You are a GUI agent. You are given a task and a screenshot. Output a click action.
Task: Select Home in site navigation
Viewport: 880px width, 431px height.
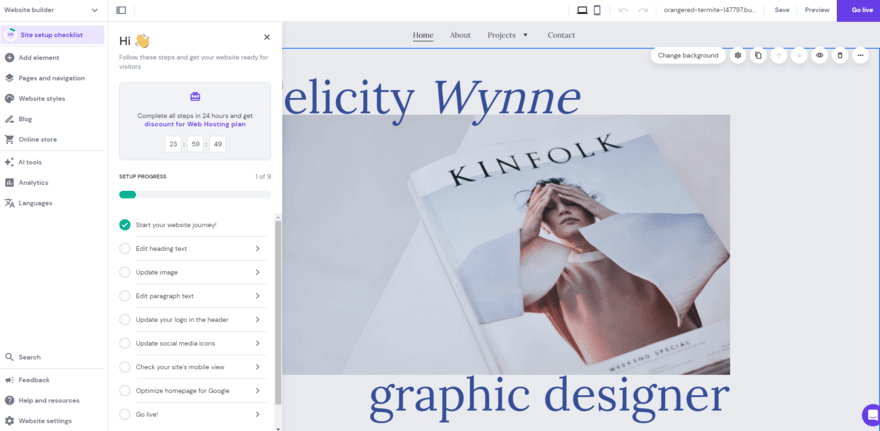(423, 35)
